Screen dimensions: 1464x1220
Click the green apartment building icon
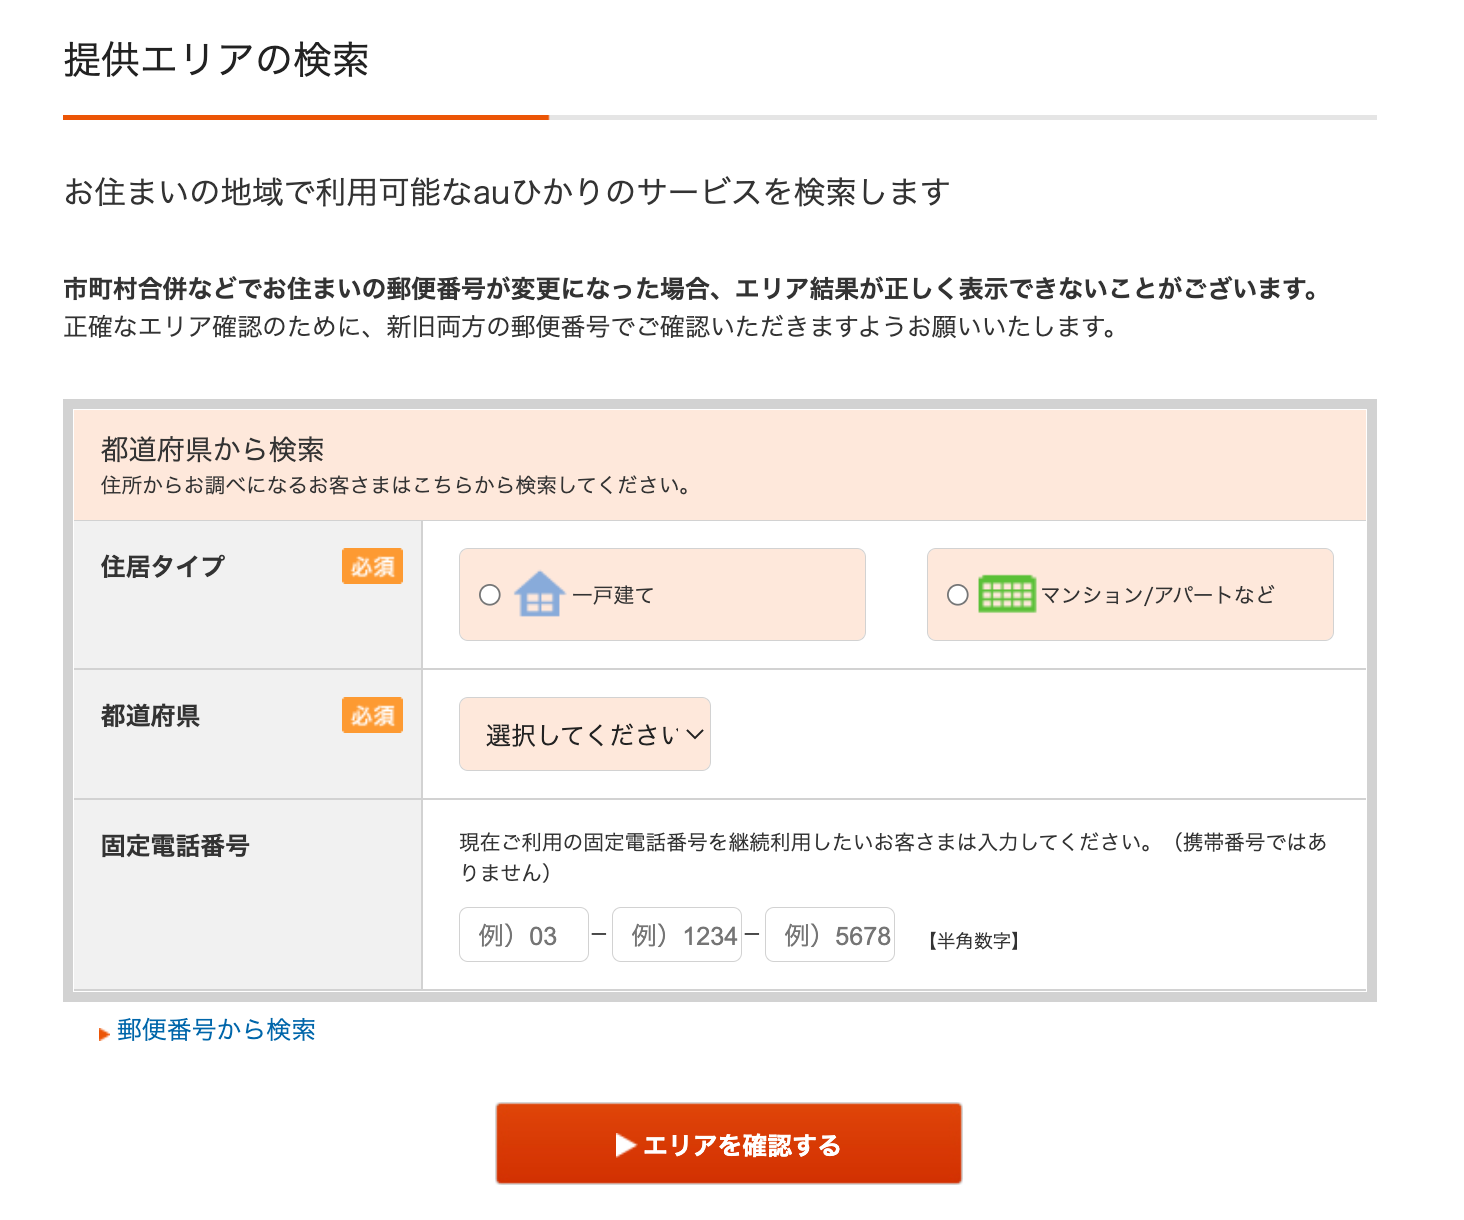click(x=1007, y=593)
